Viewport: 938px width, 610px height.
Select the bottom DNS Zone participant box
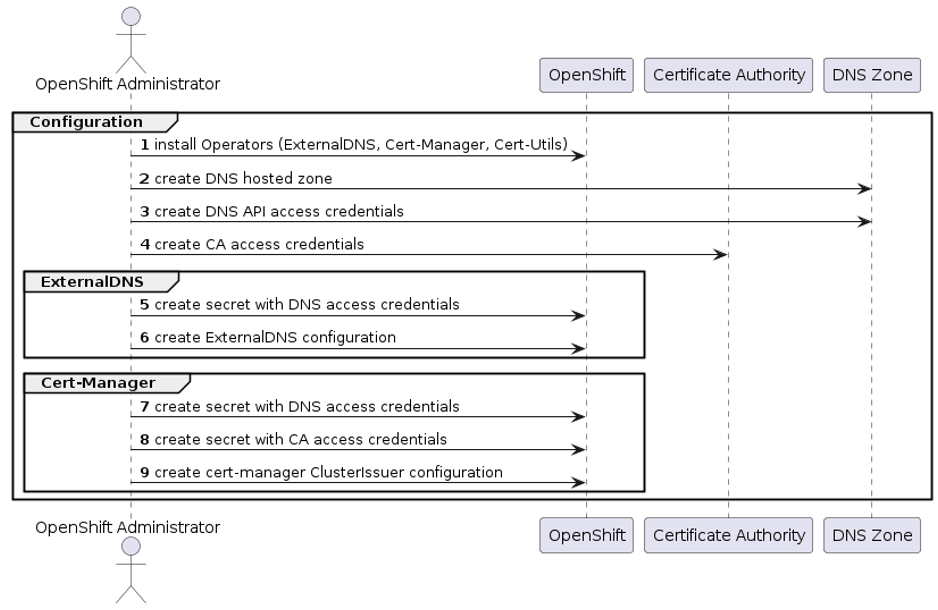[872, 535]
